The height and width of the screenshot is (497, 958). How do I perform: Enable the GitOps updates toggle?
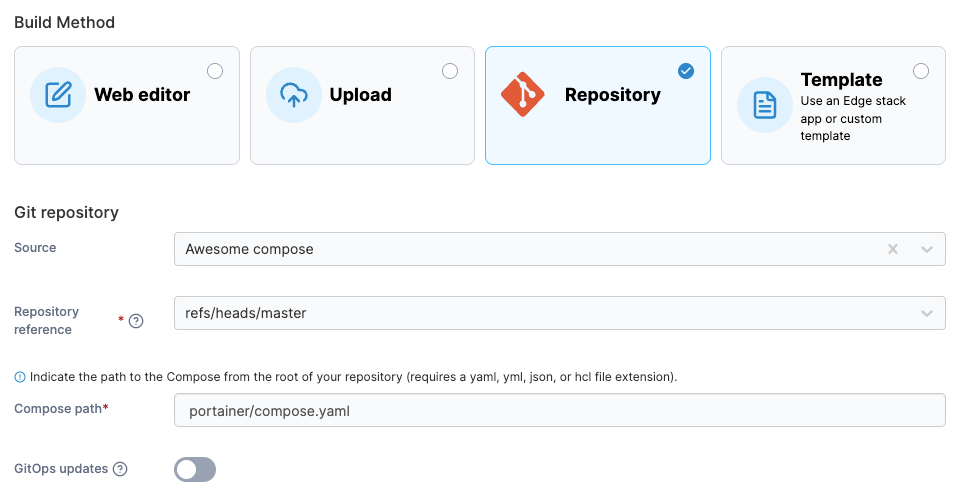pos(195,469)
